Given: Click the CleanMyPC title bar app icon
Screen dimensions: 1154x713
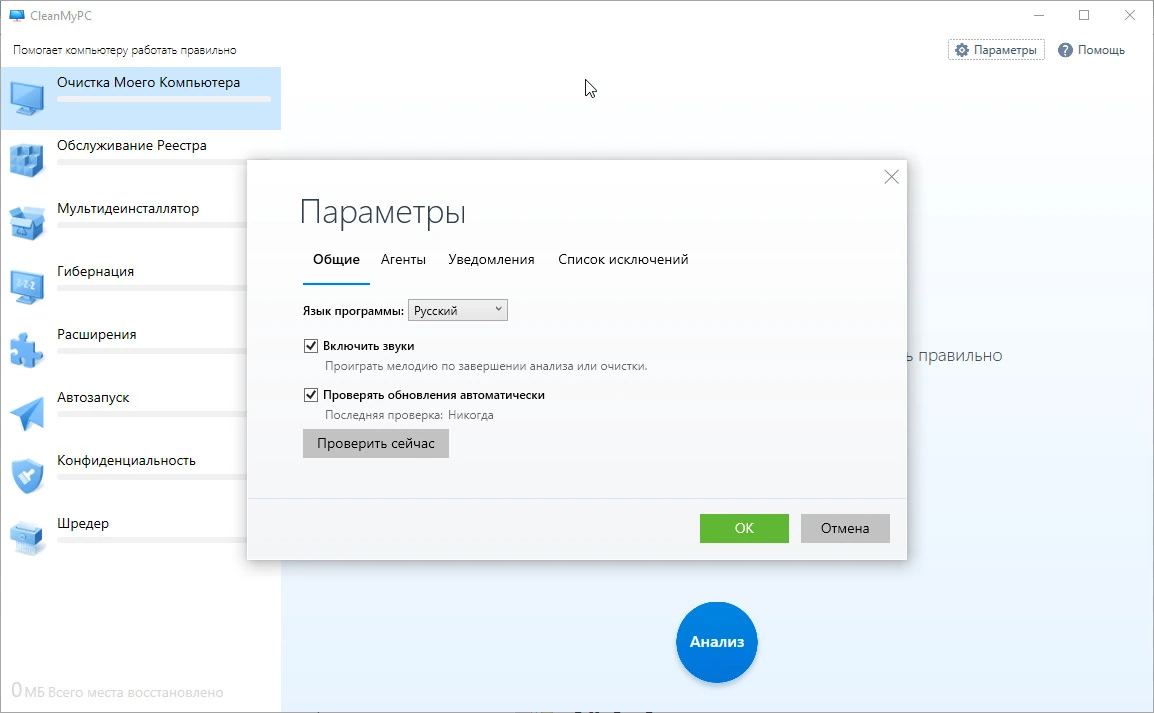Looking at the screenshot, I should click(17, 15).
